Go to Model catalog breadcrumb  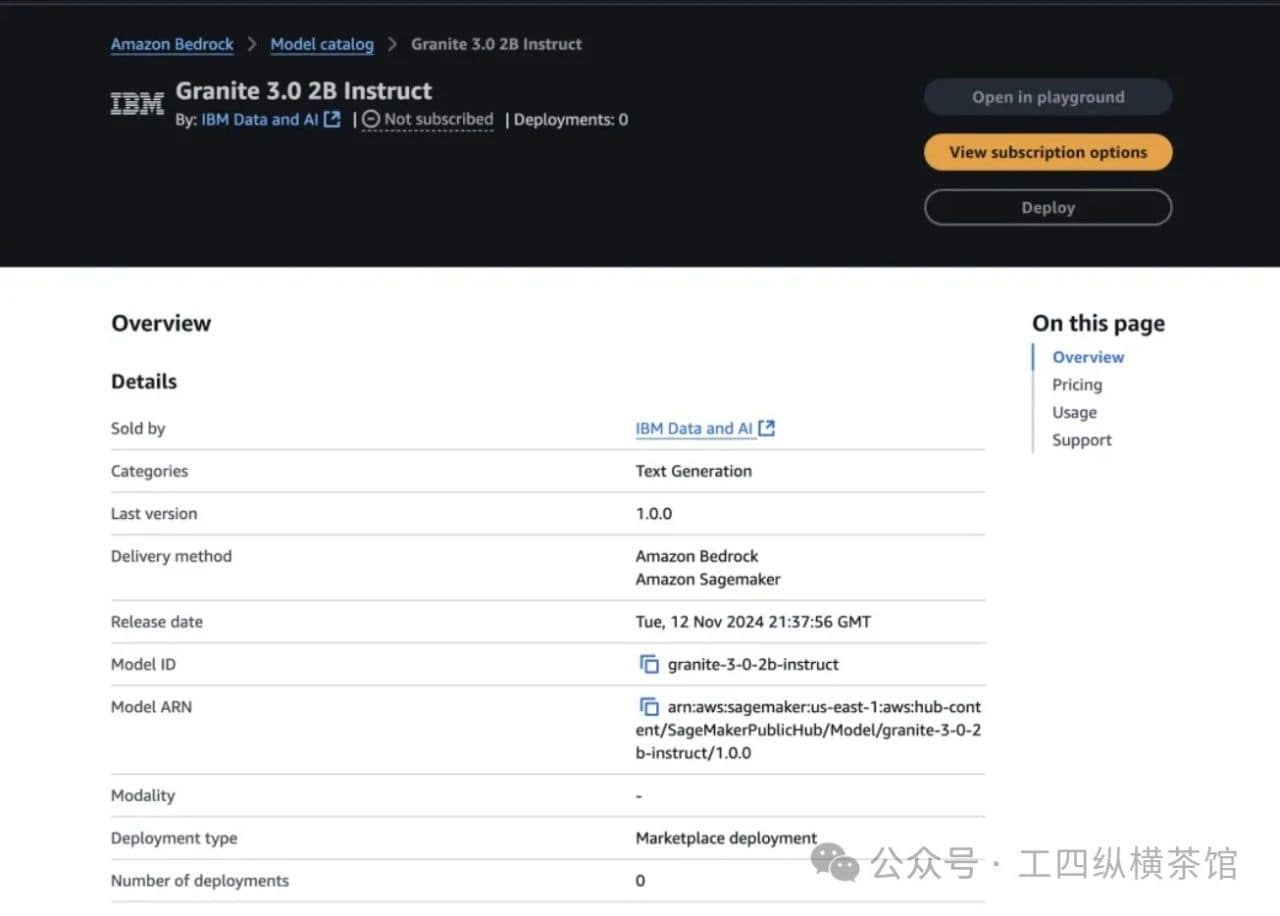322,45
